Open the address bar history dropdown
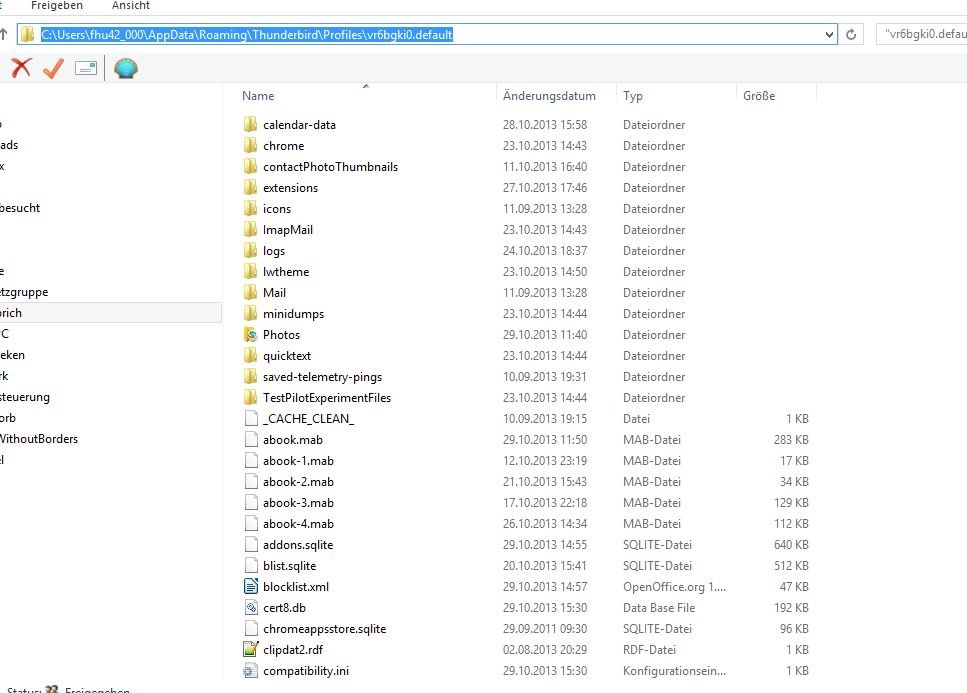The height and width of the screenshot is (693, 967). pyautogui.click(x=829, y=35)
